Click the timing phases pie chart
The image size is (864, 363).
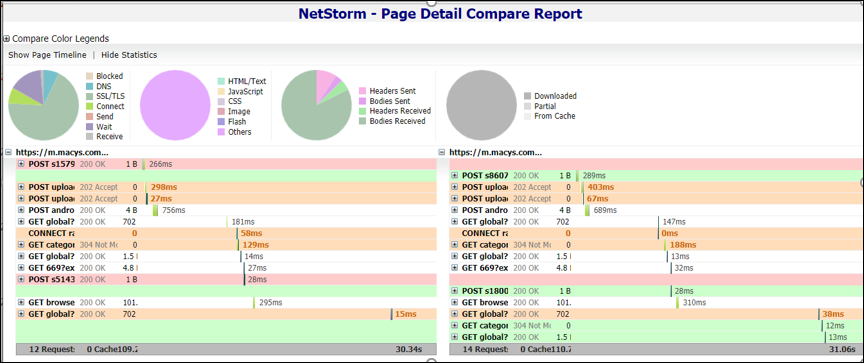tap(43, 105)
